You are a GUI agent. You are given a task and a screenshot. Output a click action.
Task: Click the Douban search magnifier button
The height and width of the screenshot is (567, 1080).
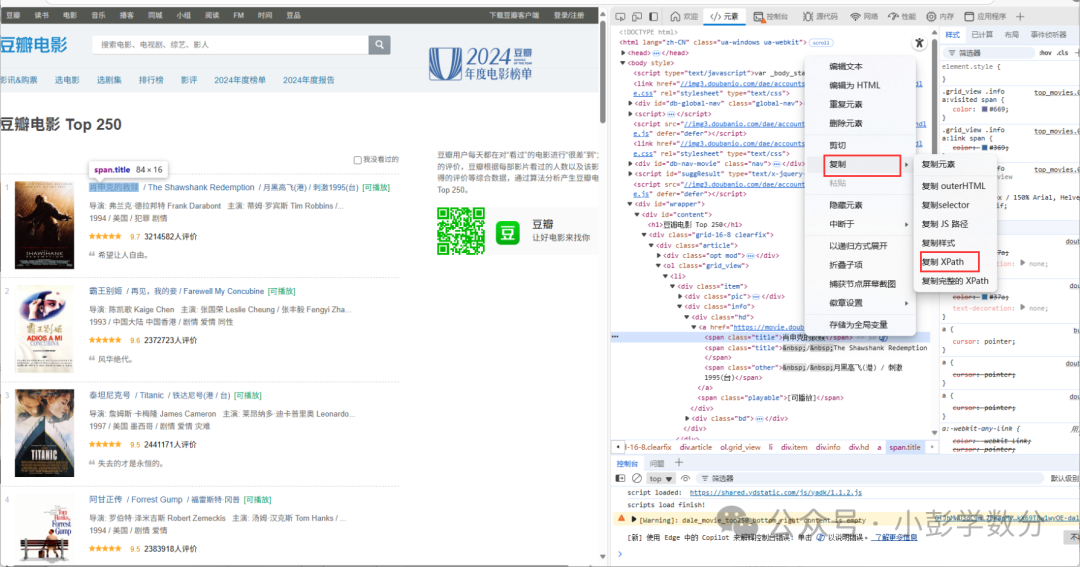380,45
